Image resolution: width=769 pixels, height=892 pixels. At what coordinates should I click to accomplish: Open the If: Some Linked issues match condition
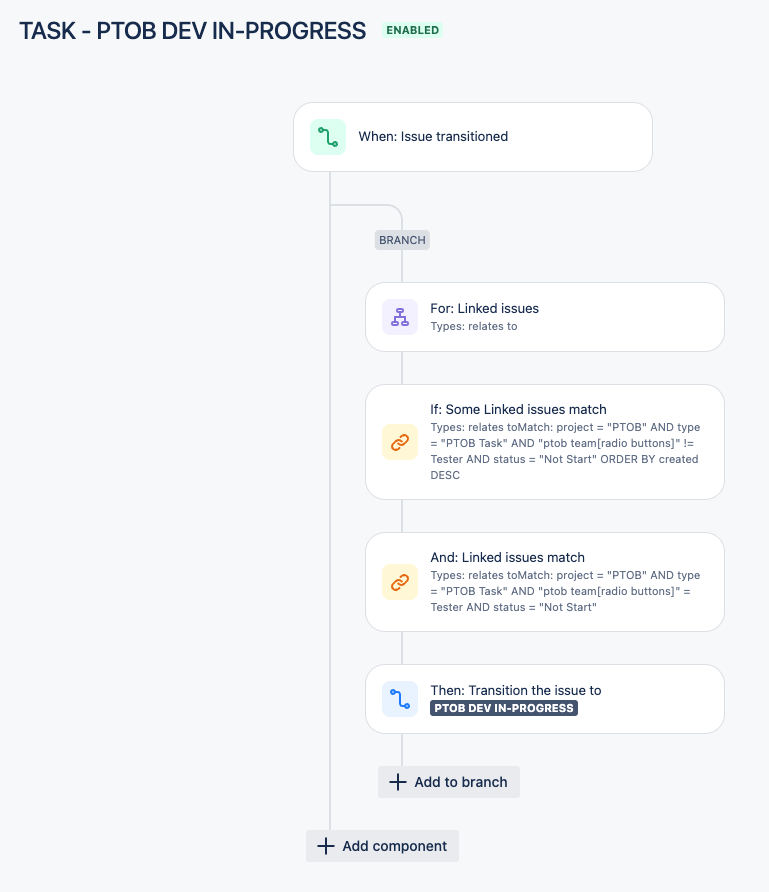545,442
